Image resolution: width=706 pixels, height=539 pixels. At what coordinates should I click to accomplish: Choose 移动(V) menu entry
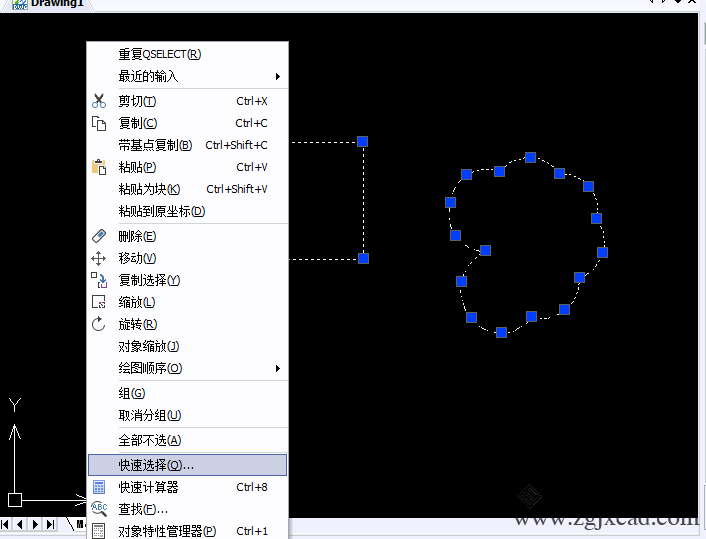pyautogui.click(x=187, y=258)
